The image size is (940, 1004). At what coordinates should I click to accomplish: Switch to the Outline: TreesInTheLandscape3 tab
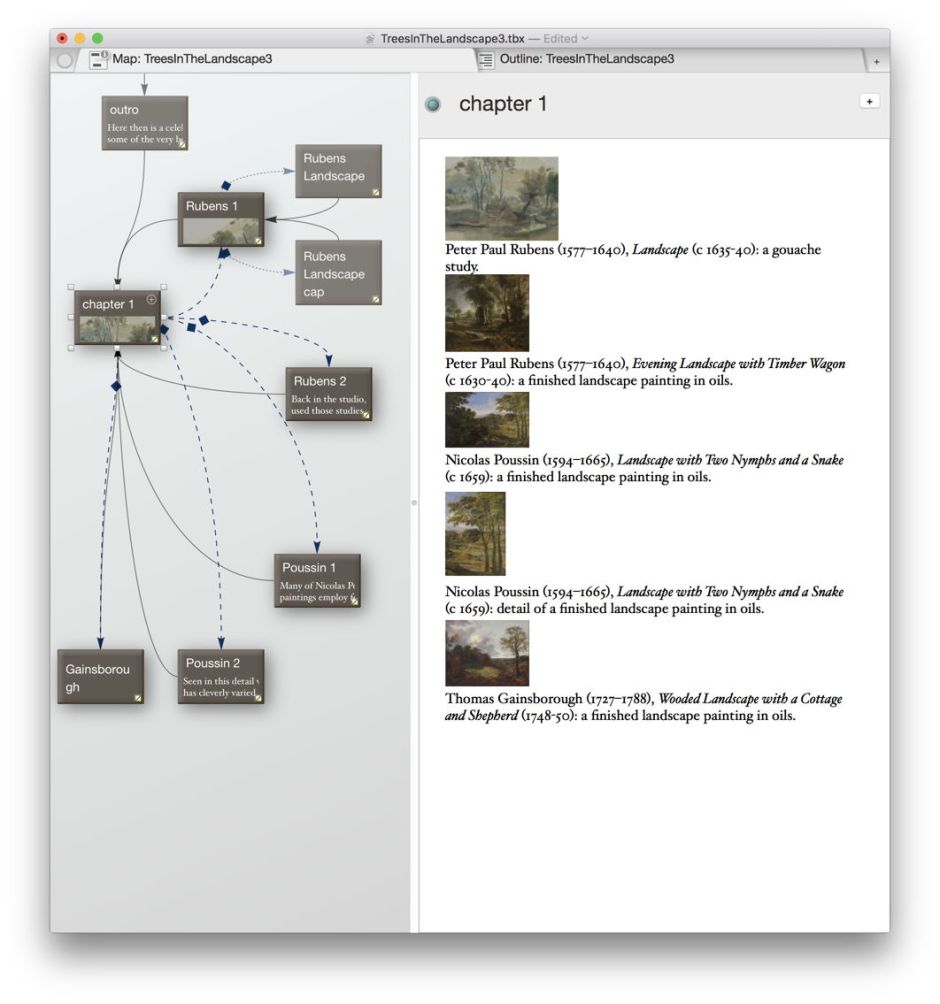point(586,59)
